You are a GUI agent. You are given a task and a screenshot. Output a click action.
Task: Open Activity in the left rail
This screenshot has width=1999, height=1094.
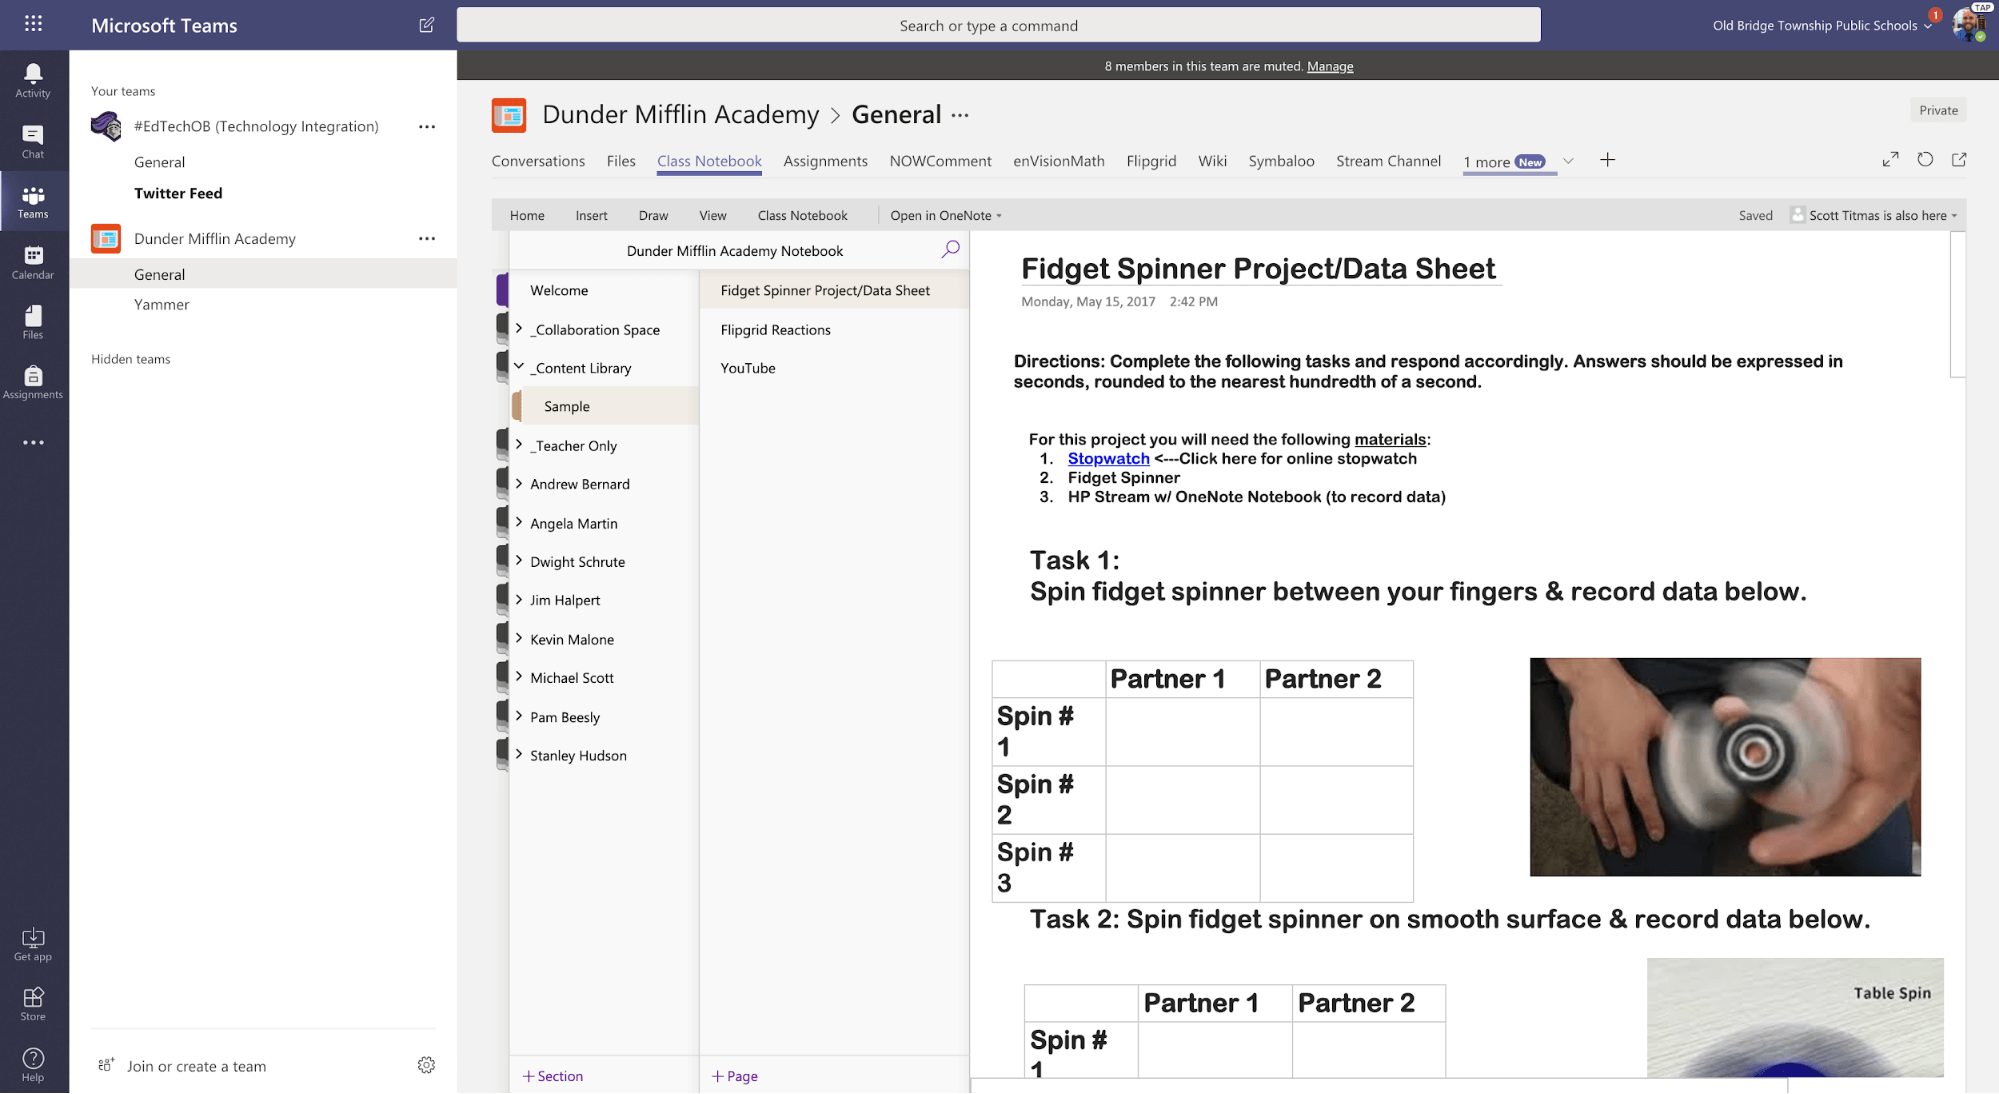[x=33, y=80]
